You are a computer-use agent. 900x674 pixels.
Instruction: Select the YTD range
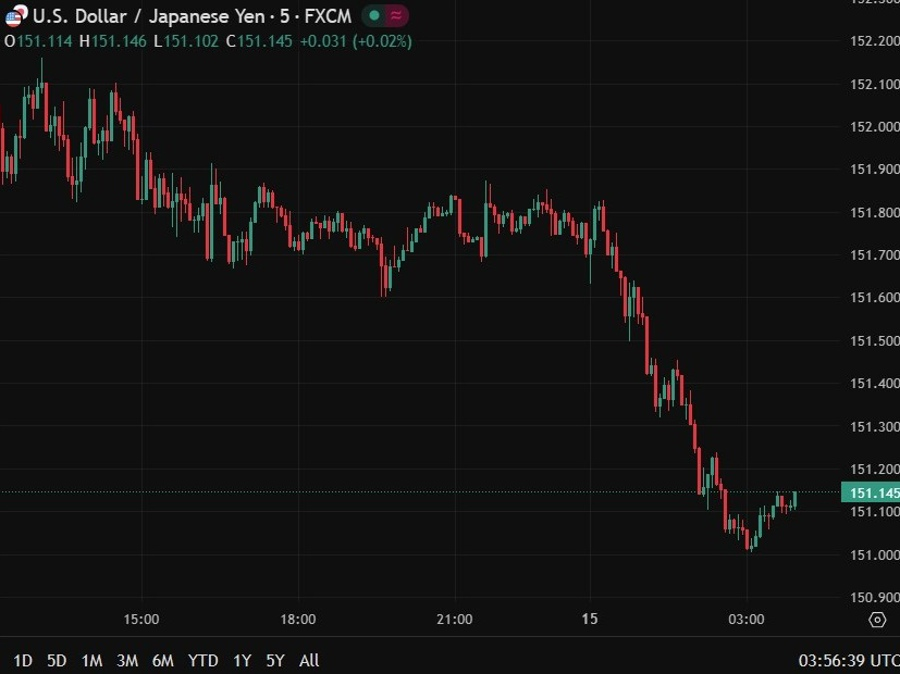pos(203,660)
